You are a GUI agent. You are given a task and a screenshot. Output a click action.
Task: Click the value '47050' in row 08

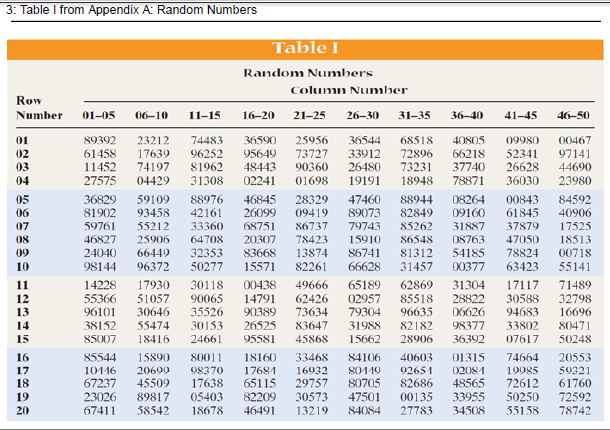pos(522,239)
